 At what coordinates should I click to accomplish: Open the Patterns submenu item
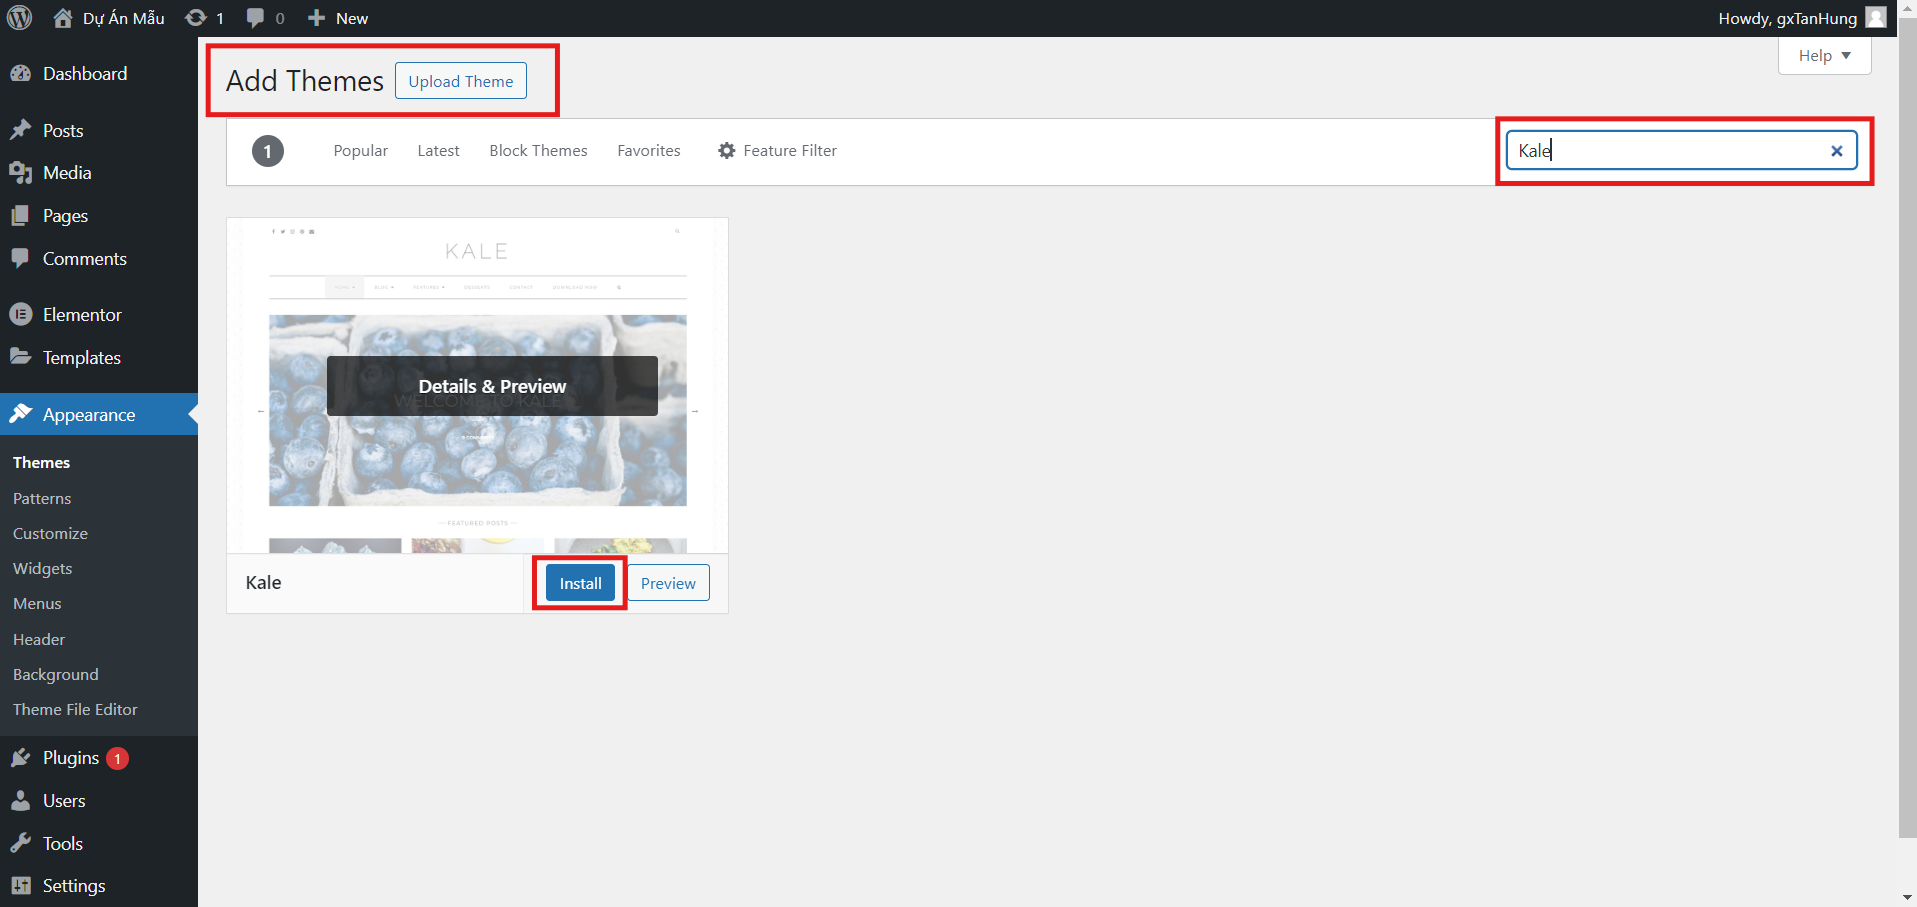(42, 498)
